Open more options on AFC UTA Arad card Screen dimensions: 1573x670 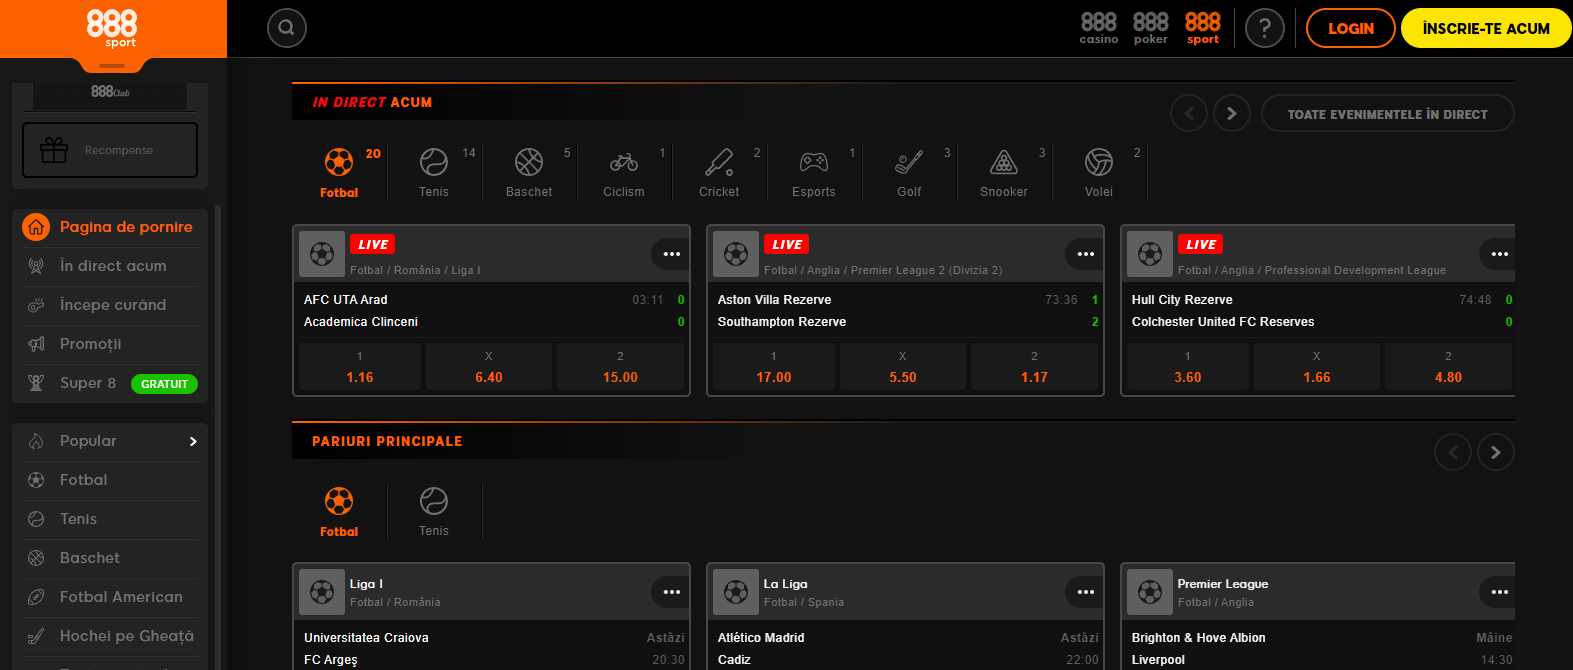point(672,254)
